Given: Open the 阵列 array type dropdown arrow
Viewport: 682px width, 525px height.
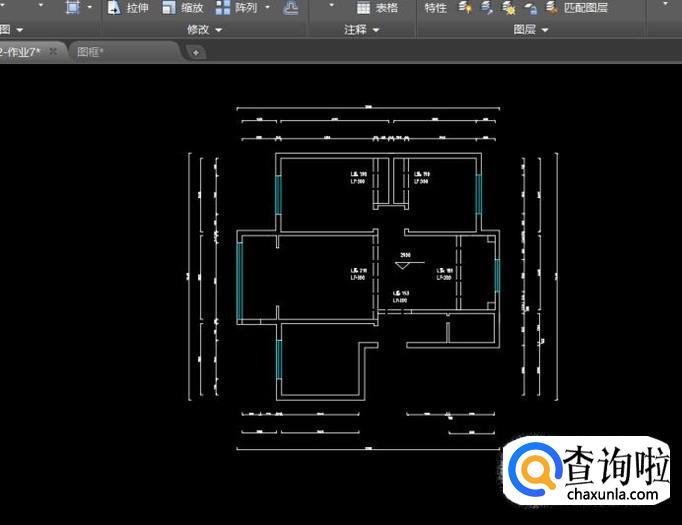Looking at the screenshot, I should (x=267, y=7).
